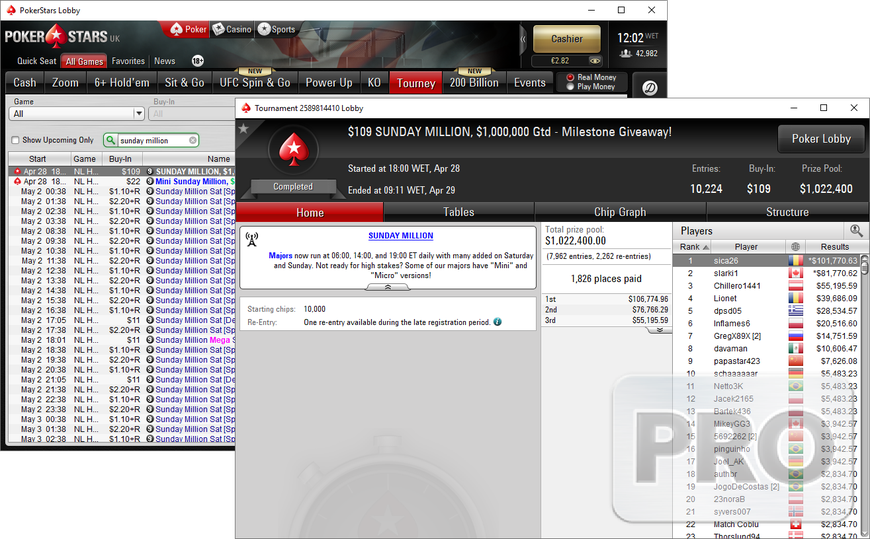The width and height of the screenshot is (870, 539).
Task: Open the Tables tab in tournament
Action: coord(458,212)
